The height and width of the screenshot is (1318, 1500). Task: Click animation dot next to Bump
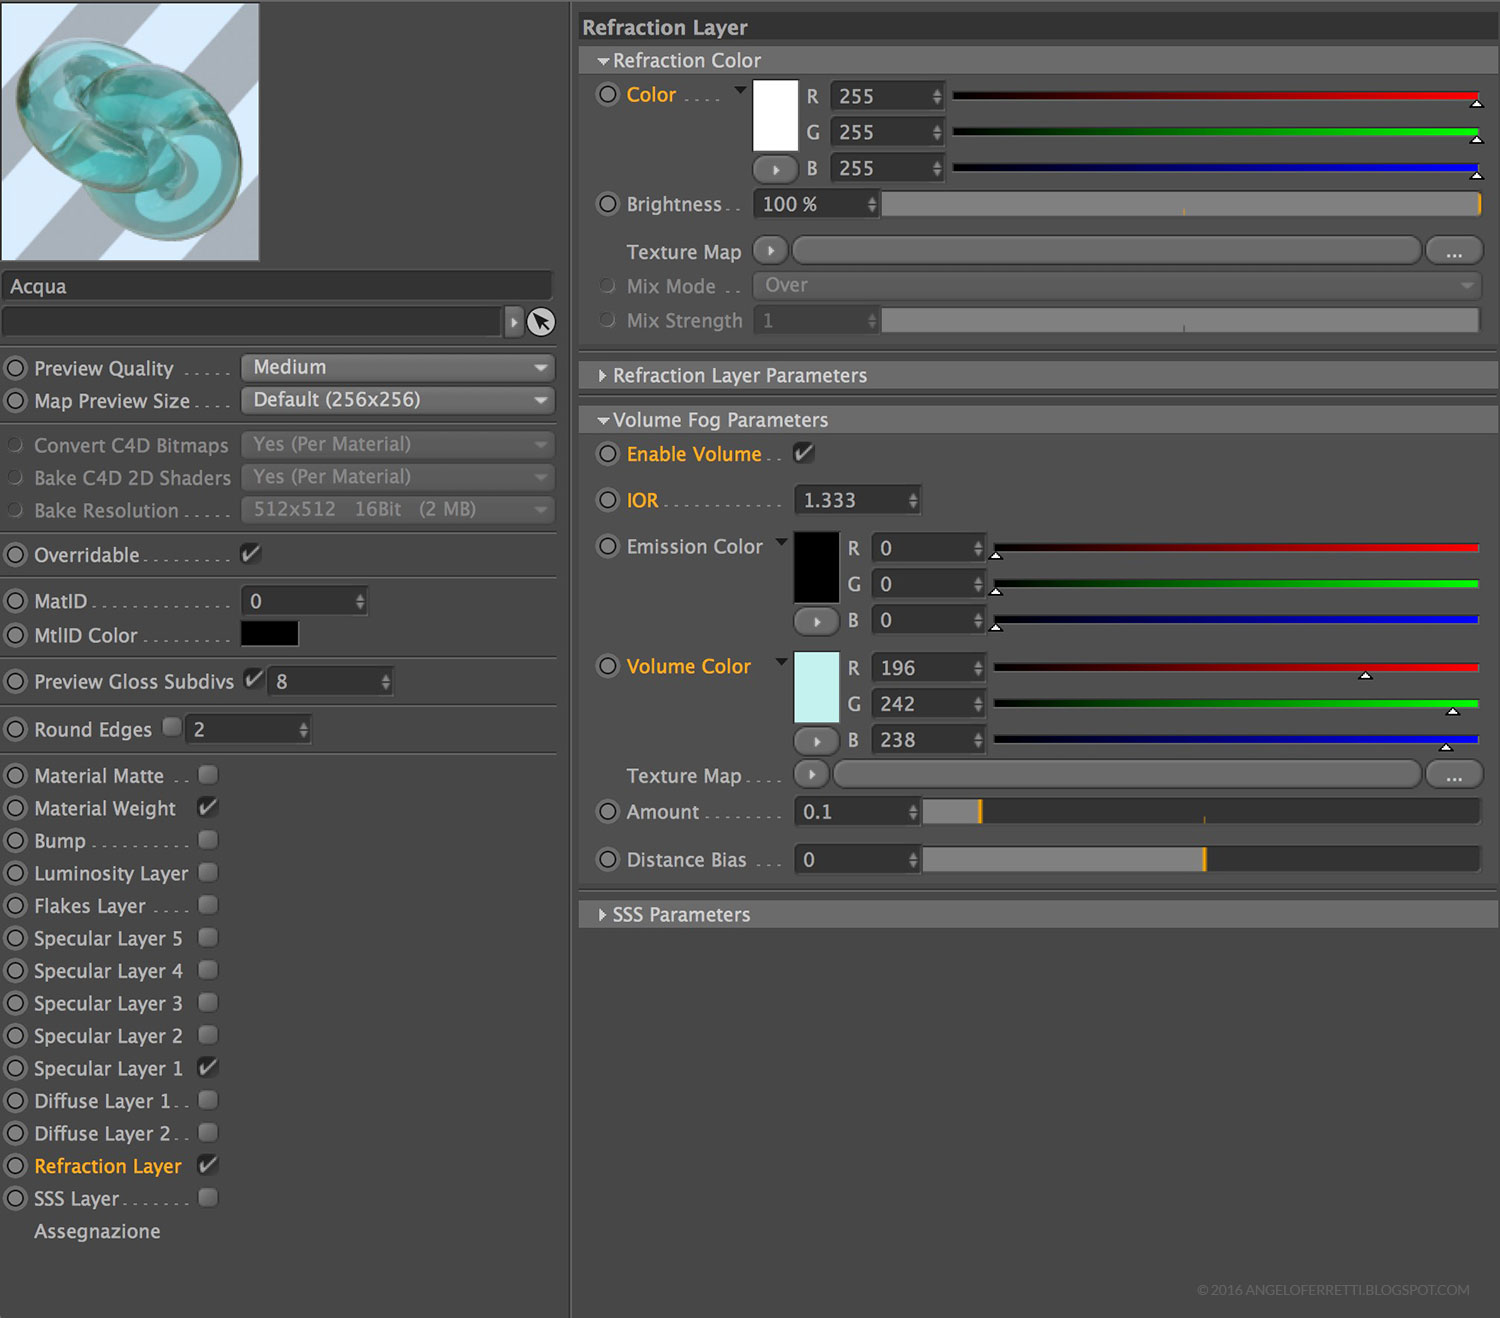[16, 841]
